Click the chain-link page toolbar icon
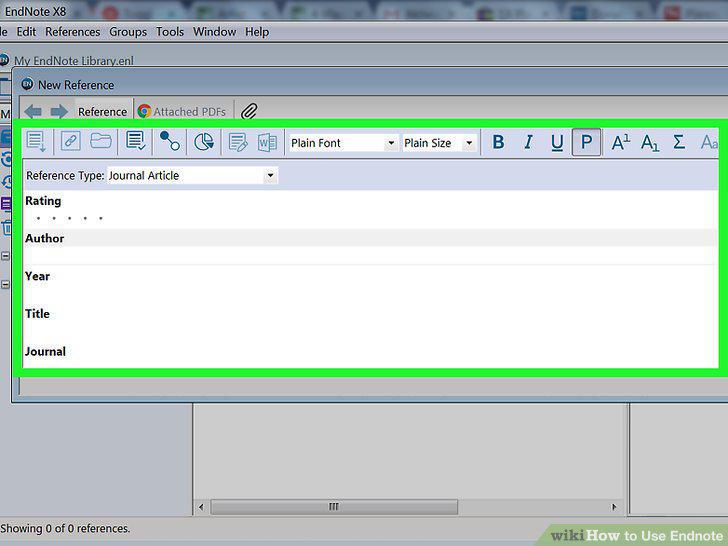The image size is (728, 546). pyautogui.click(x=71, y=141)
